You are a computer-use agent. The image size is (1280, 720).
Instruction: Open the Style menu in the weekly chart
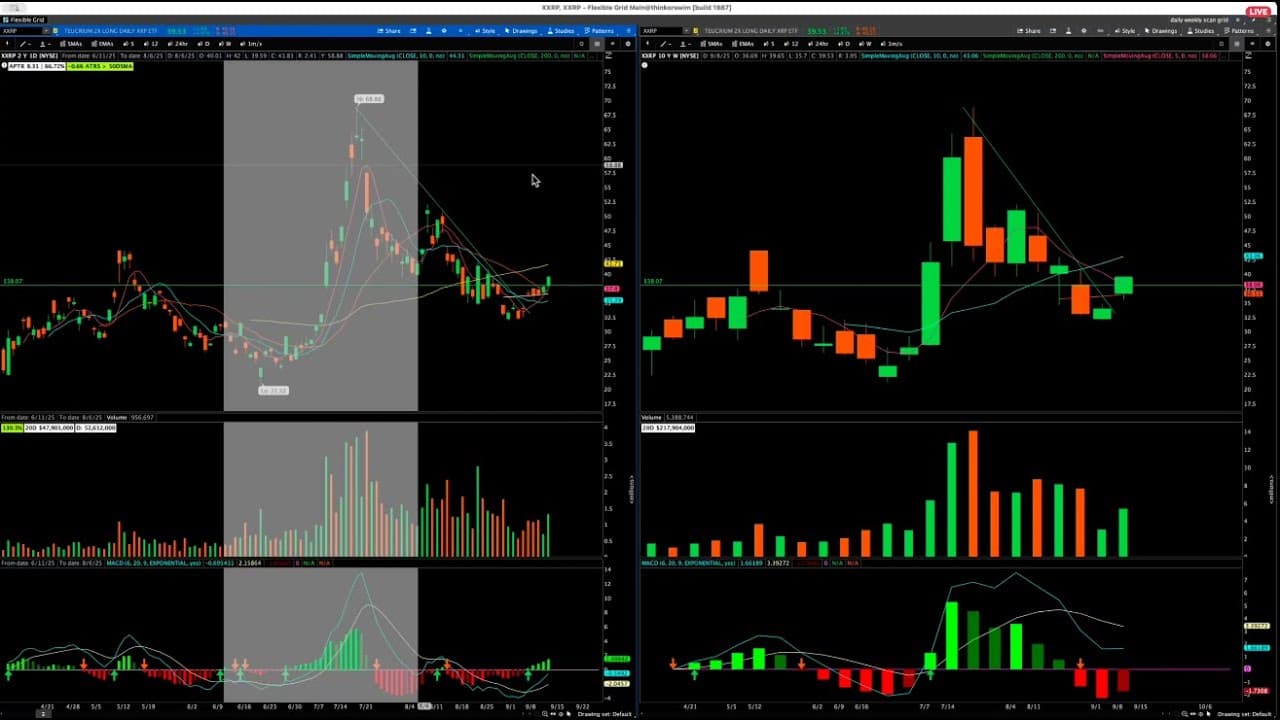(1125, 31)
